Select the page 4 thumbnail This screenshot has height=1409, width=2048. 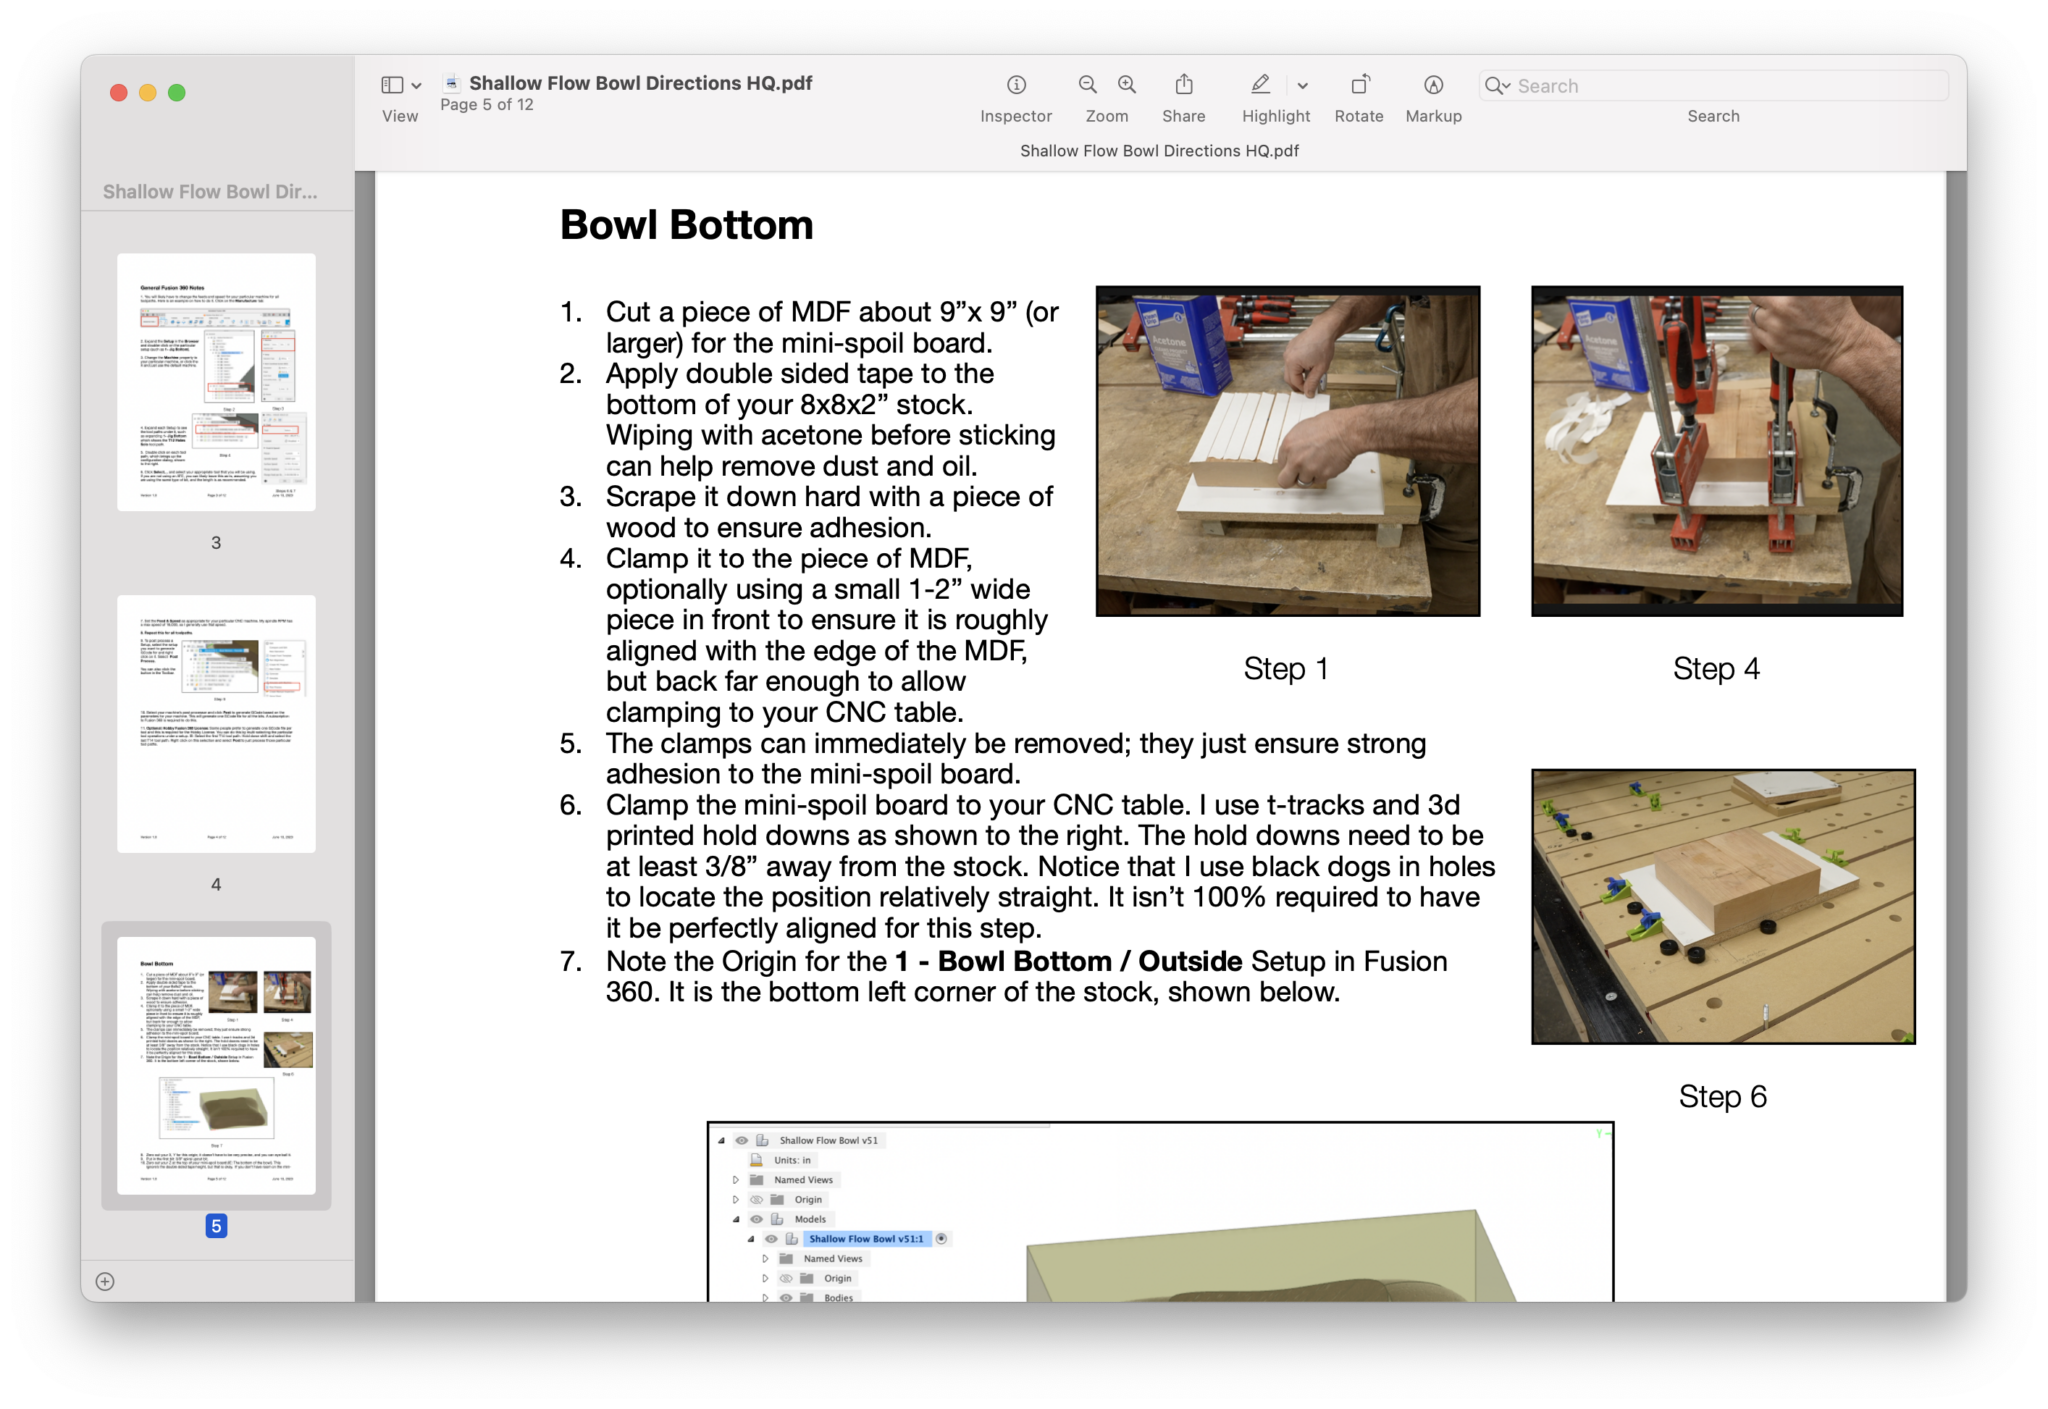[216, 723]
